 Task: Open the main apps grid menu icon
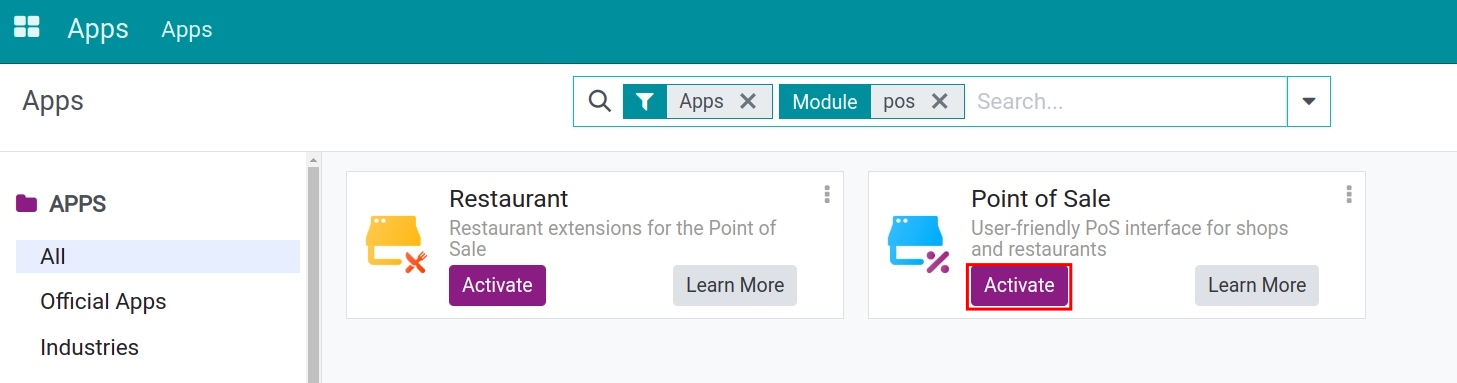point(26,28)
